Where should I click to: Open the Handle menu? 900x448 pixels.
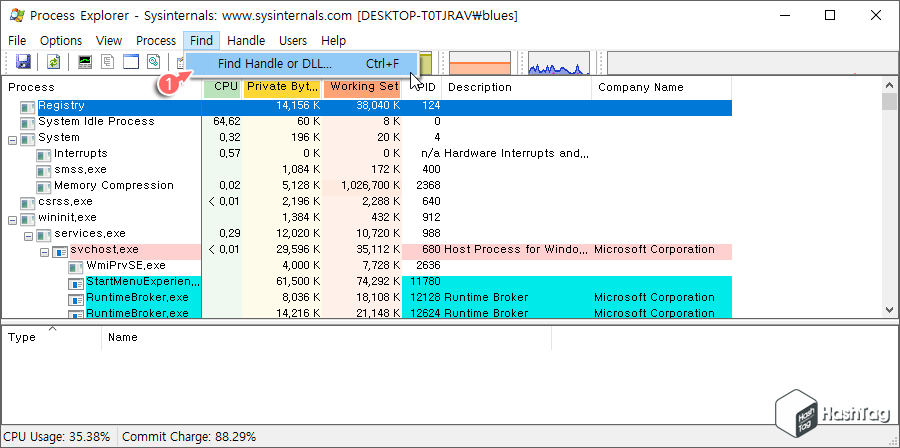246,41
